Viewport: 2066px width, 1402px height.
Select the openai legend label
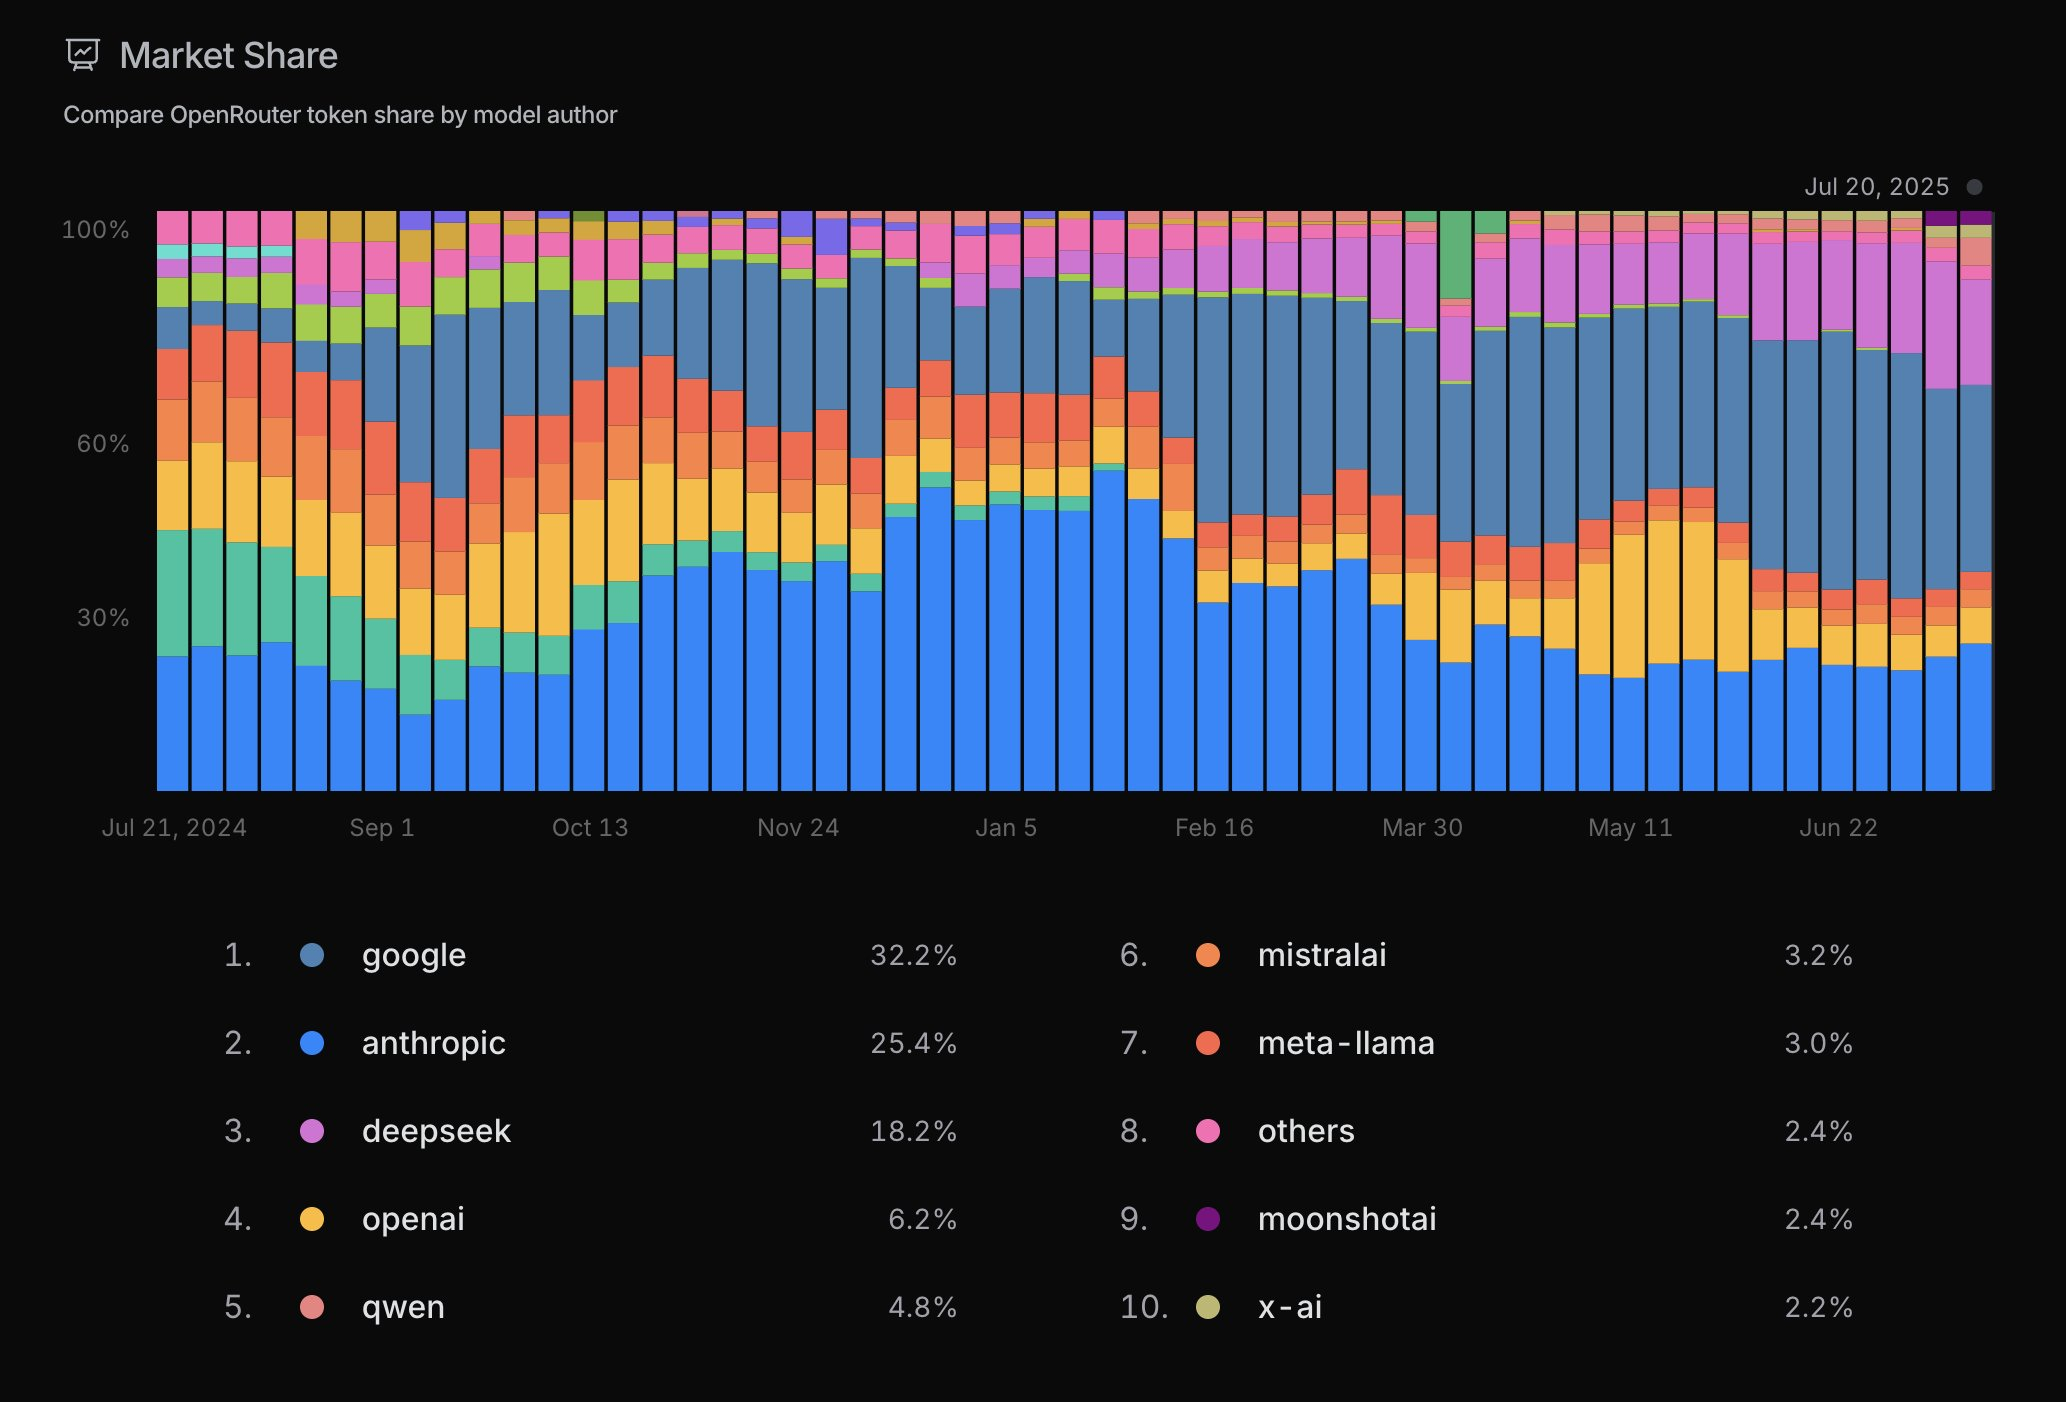point(413,1220)
